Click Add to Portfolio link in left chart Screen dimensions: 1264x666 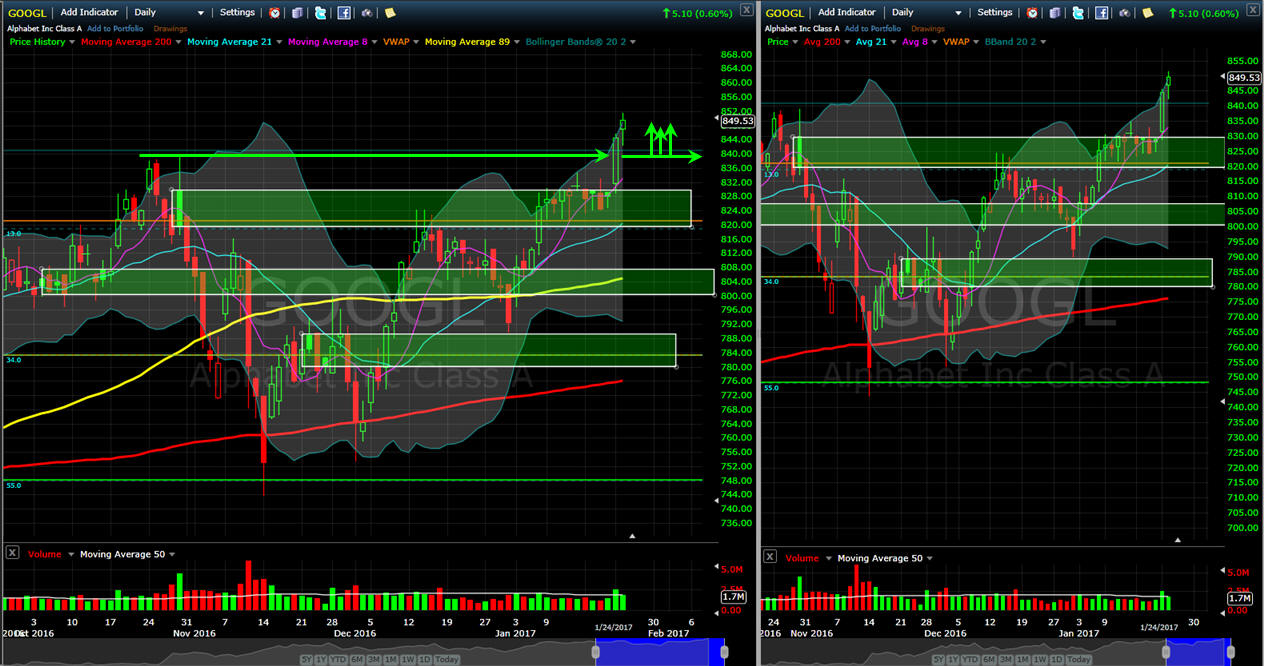115,29
